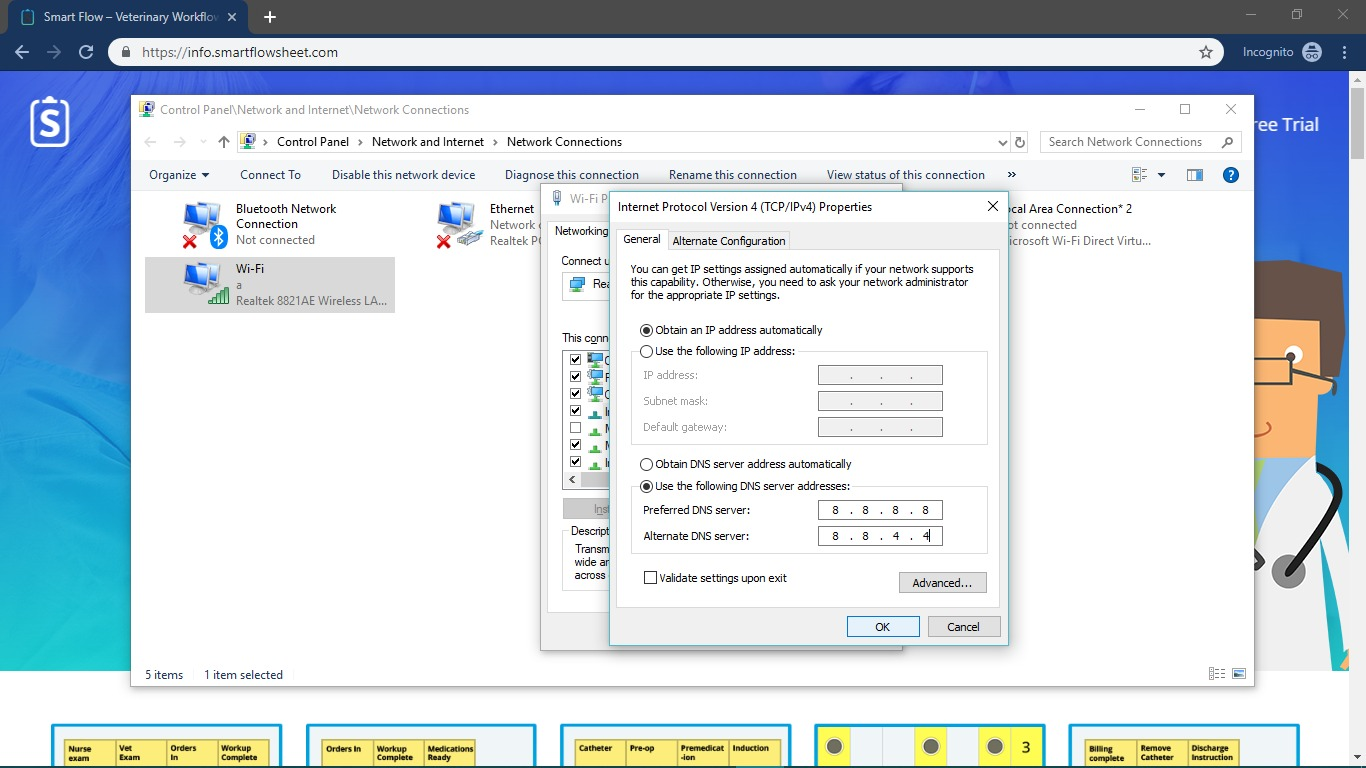1366x768 pixels.
Task: Open Chrome three-dot menu
Action: (x=1345, y=52)
